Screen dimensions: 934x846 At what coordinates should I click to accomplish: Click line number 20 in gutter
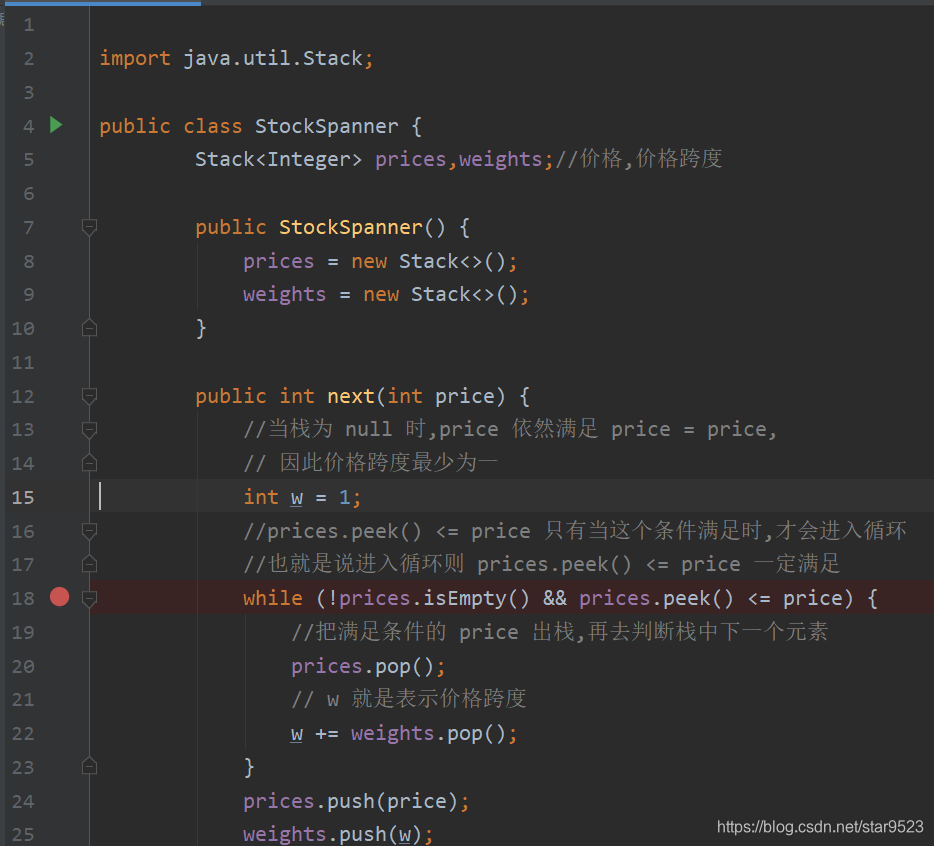(23, 666)
